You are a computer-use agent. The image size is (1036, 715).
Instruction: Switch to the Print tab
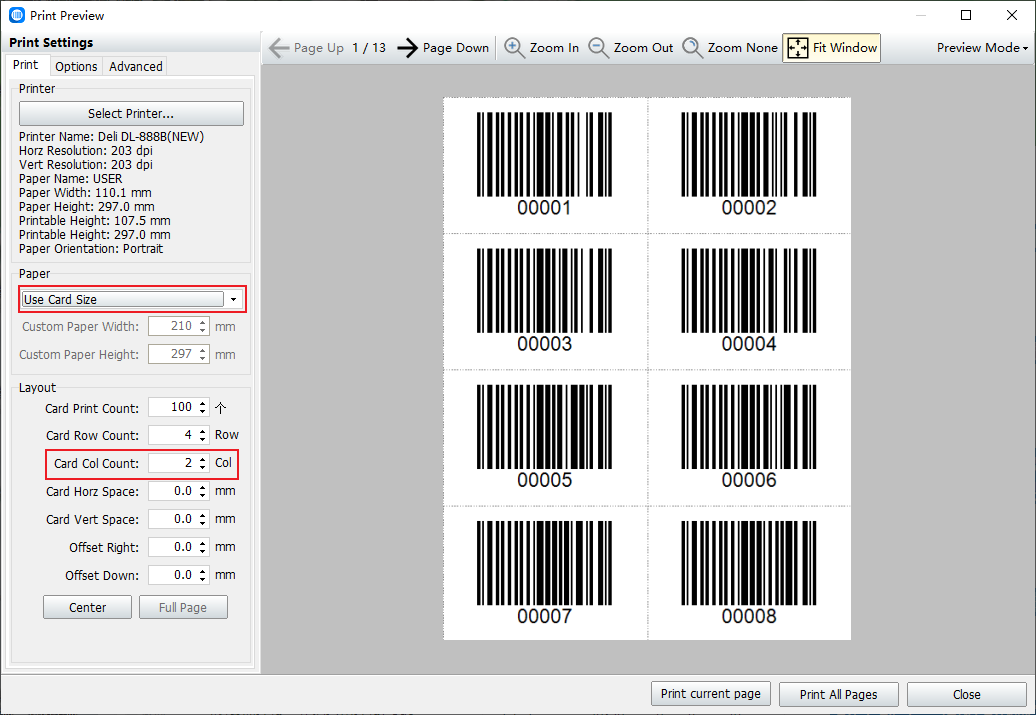click(x=26, y=65)
